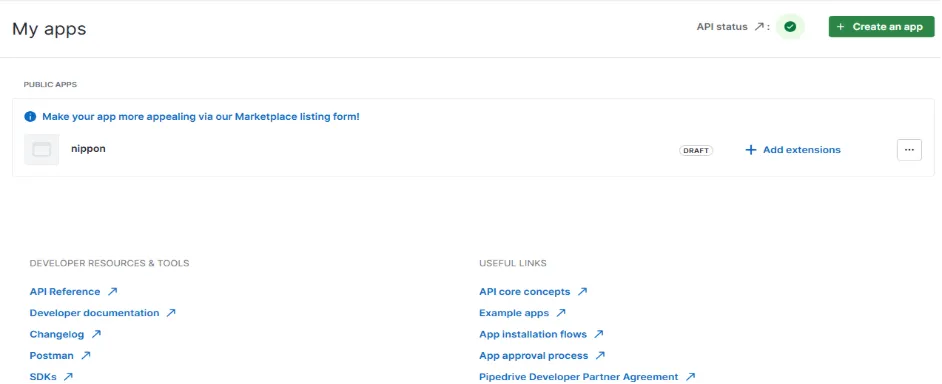Click the PUBLIC APPS section label
The image size is (942, 384).
pyautogui.click(x=50, y=85)
